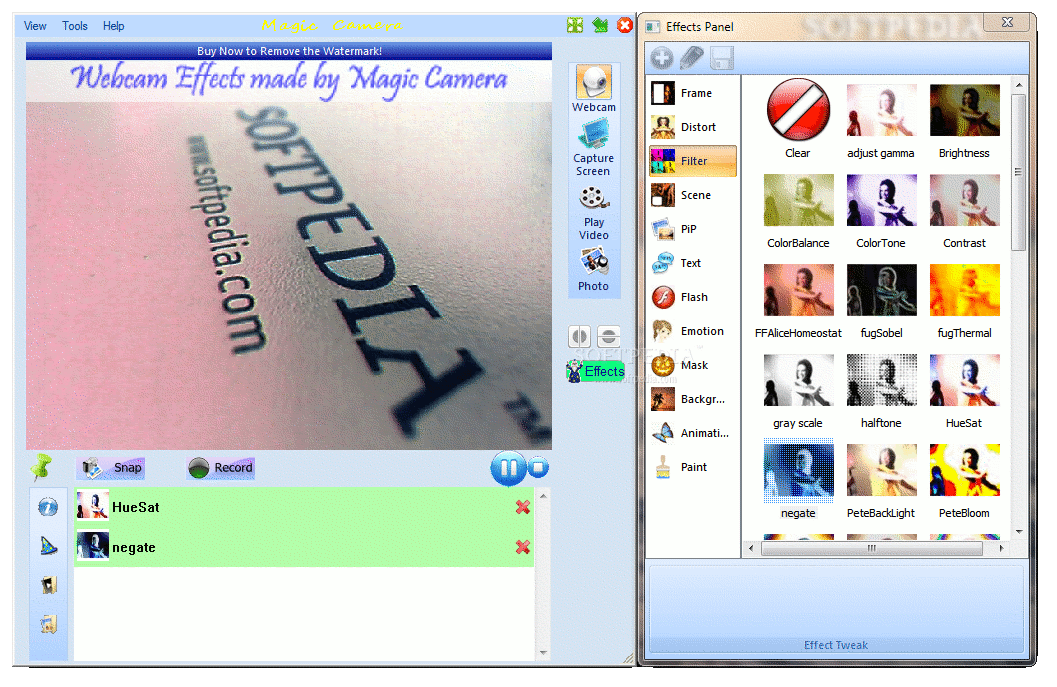This screenshot has height=687, width=1057.
Task: Select the negate filter thumbnail
Action: pos(798,471)
